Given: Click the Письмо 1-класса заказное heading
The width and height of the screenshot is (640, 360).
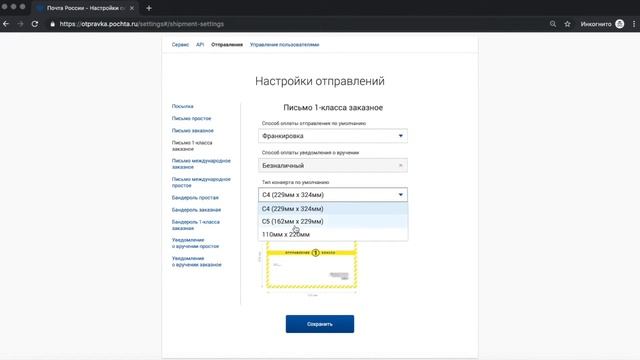Looking at the screenshot, I should (x=333, y=108).
